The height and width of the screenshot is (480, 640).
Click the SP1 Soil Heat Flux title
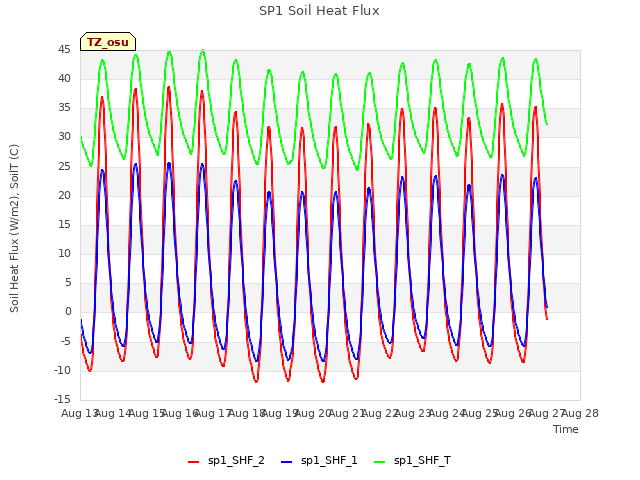[319, 11]
